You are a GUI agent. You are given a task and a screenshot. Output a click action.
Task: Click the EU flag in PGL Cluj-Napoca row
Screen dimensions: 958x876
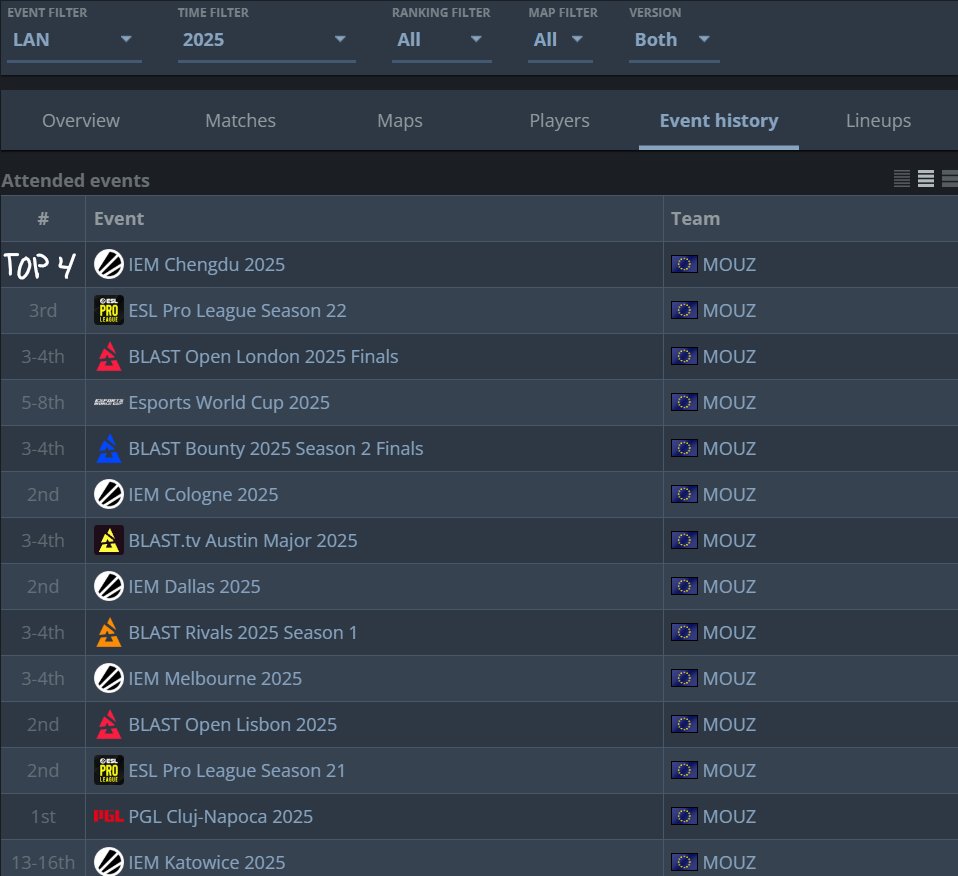(684, 816)
